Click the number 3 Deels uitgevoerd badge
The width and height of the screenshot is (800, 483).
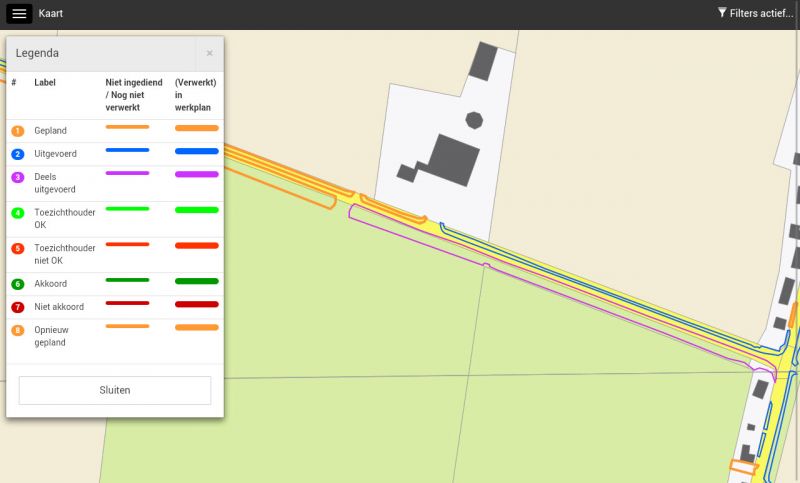coord(18,177)
